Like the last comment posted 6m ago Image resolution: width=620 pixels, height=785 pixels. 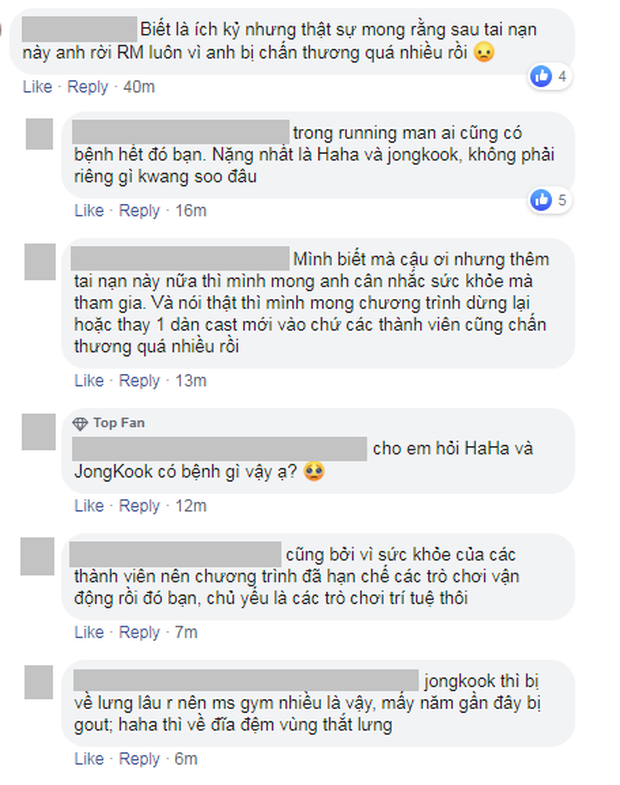[x=89, y=759]
